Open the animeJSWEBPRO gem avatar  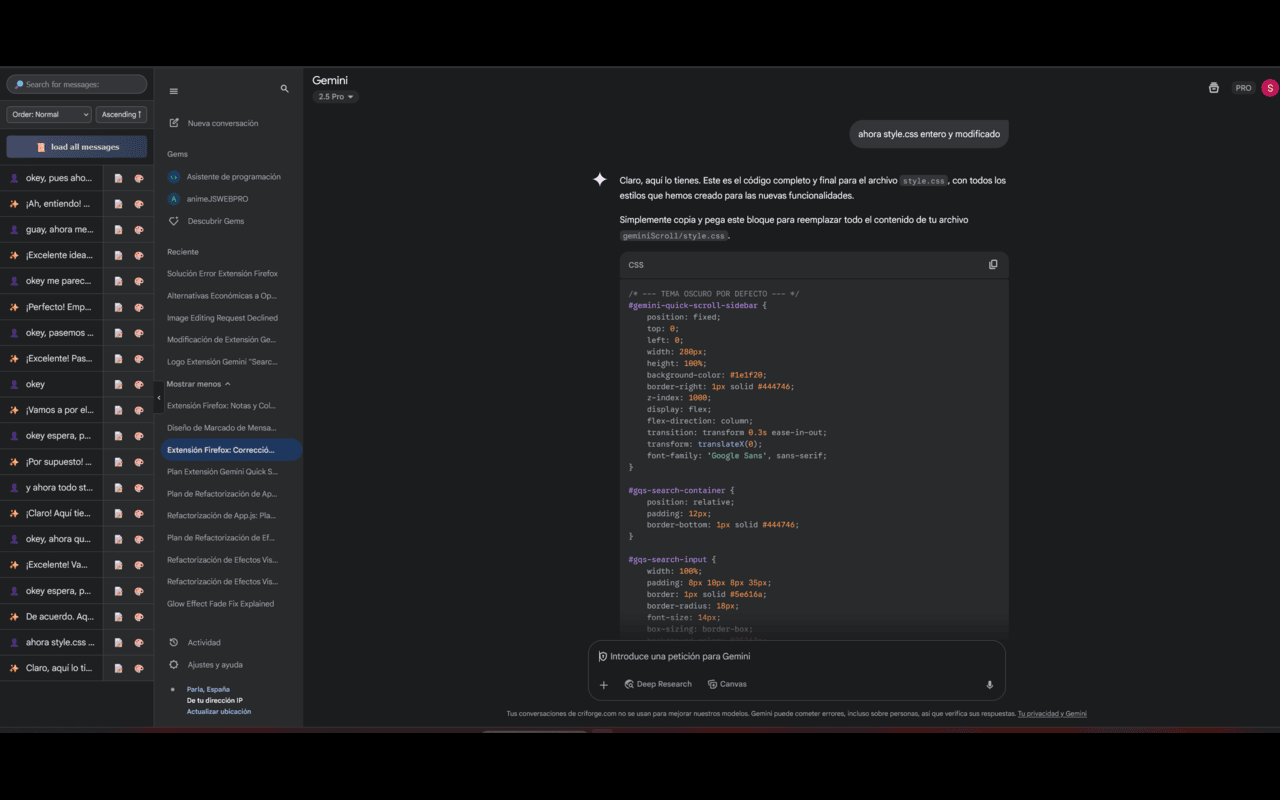pyautogui.click(x=174, y=199)
